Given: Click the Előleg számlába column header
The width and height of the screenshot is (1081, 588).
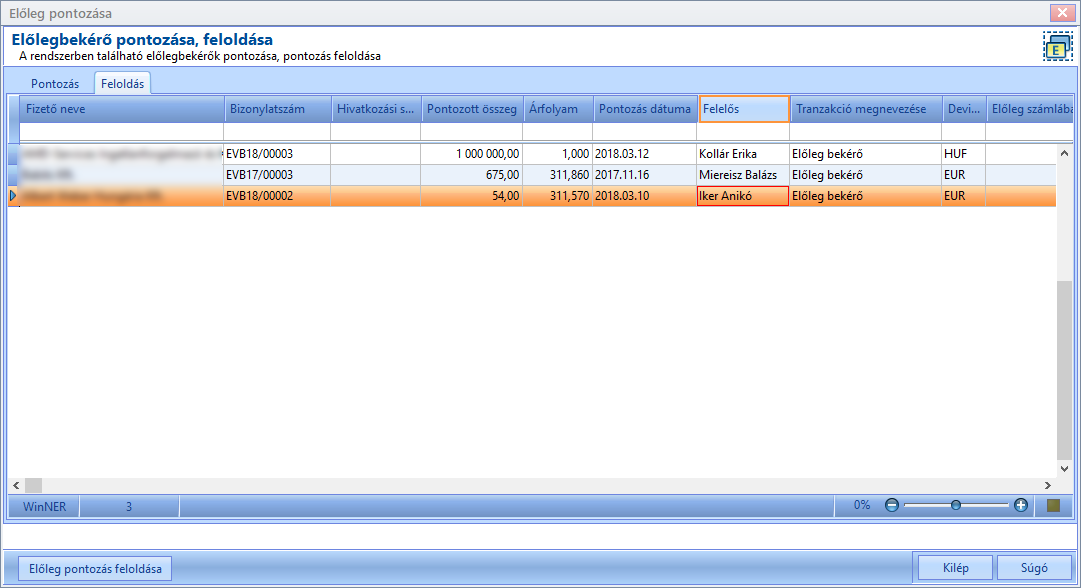Looking at the screenshot, I should tap(1029, 109).
